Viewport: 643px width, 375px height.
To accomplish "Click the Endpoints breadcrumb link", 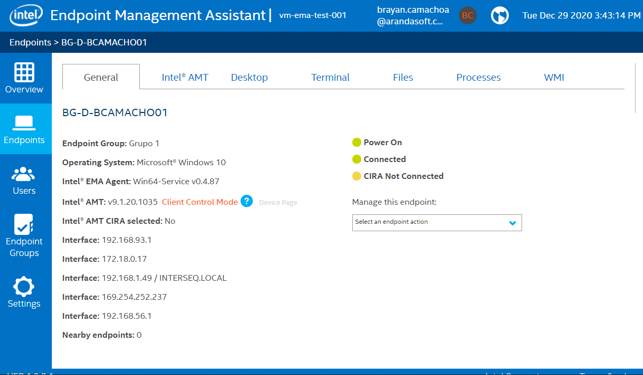I will [x=30, y=42].
